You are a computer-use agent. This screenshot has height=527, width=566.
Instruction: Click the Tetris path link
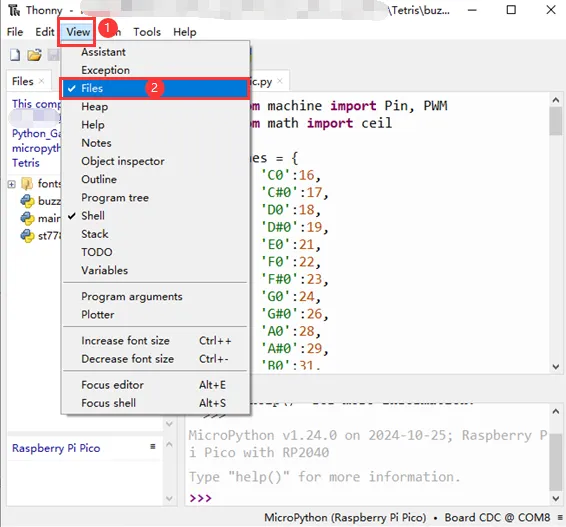[26, 163]
